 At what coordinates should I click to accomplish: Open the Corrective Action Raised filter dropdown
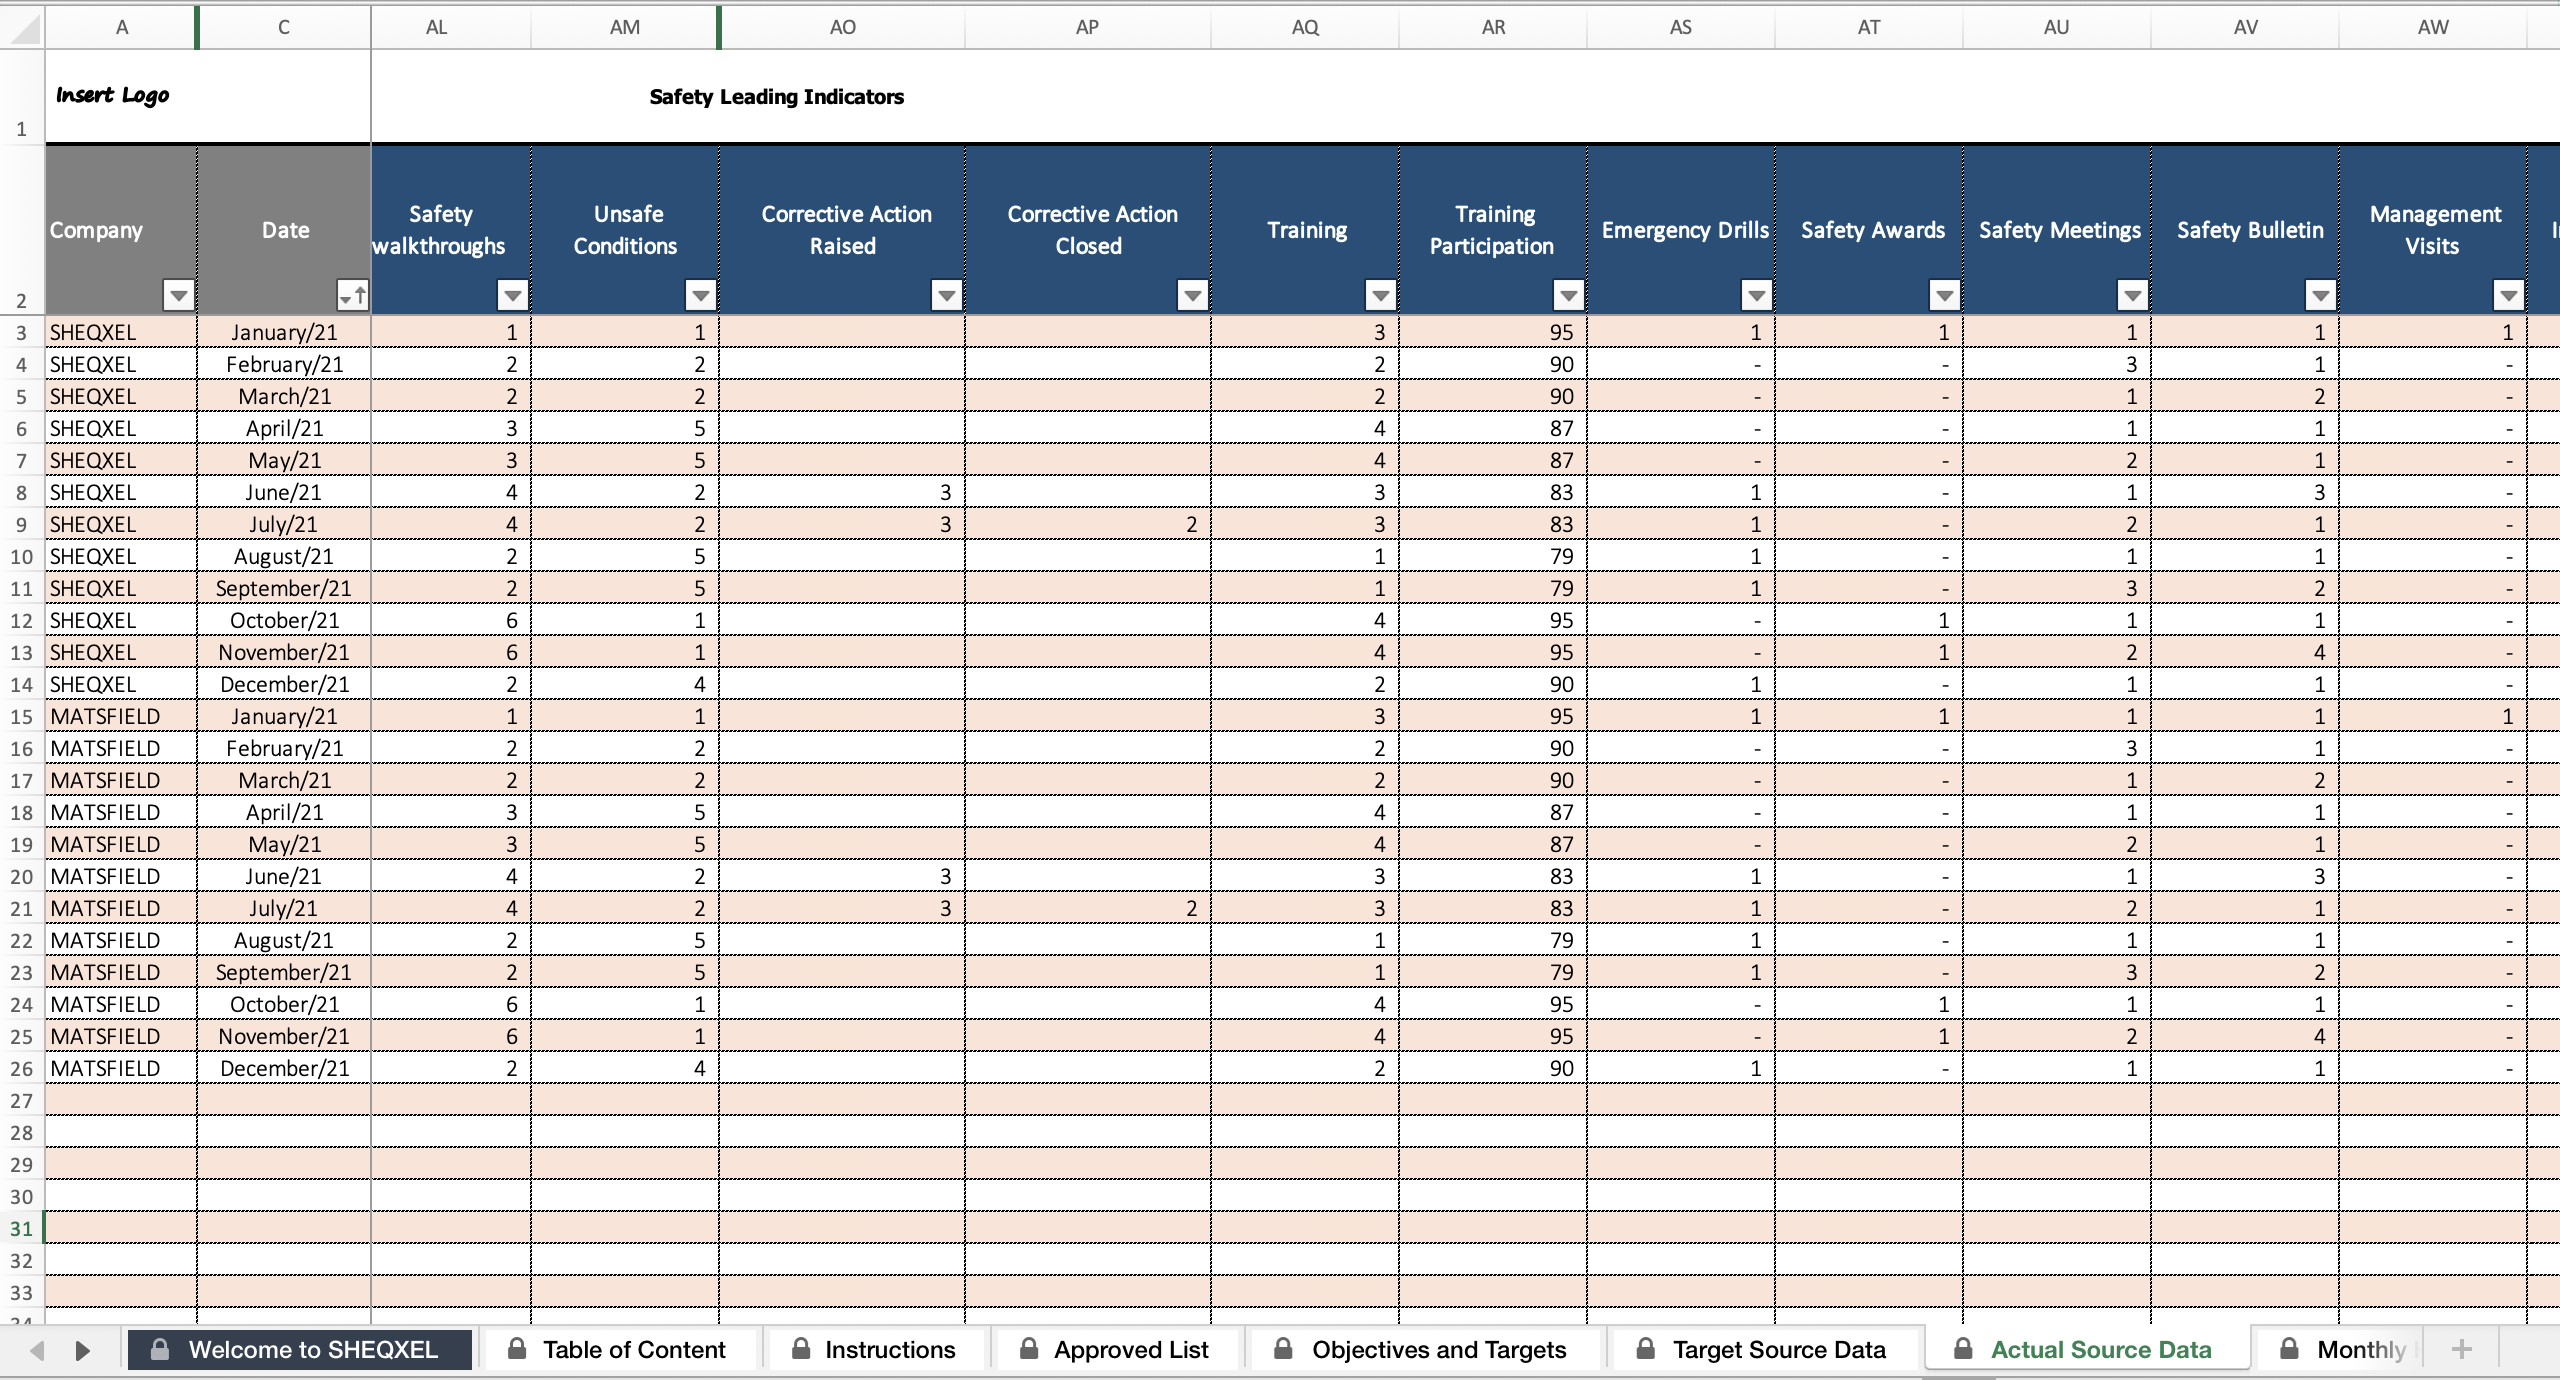pos(947,295)
